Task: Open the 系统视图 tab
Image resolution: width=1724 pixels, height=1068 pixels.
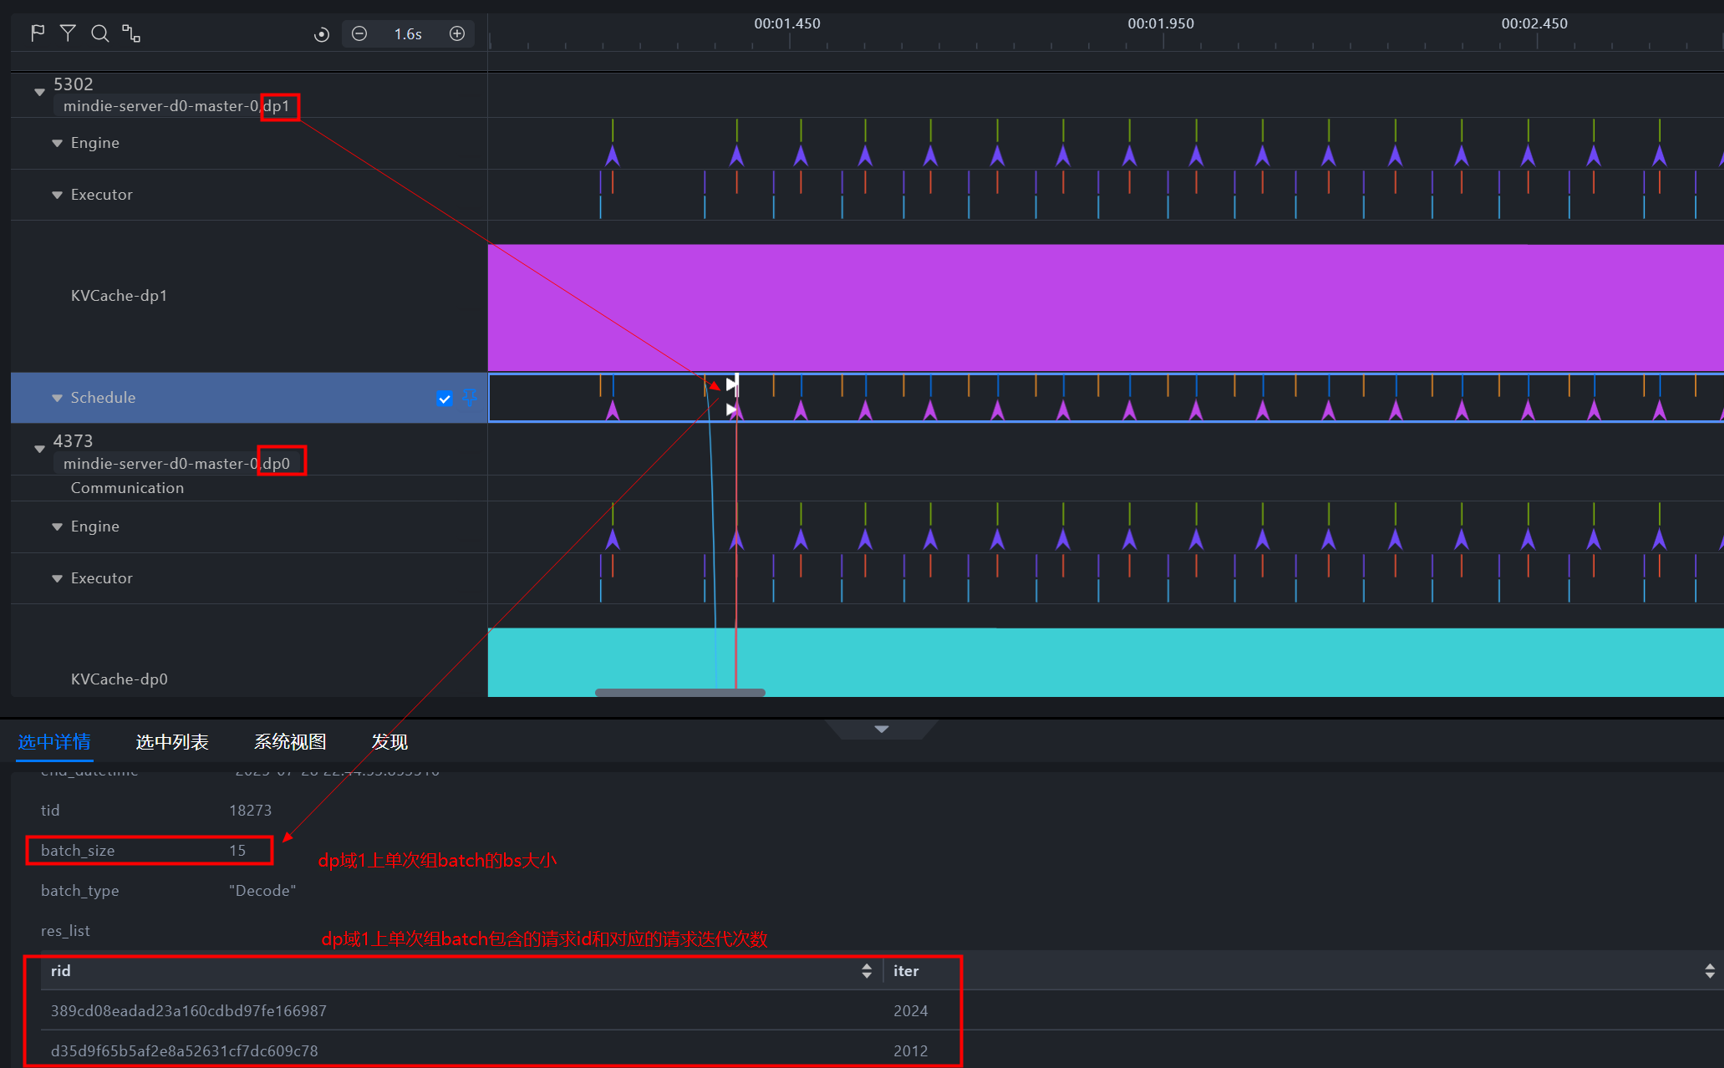Action: [290, 742]
